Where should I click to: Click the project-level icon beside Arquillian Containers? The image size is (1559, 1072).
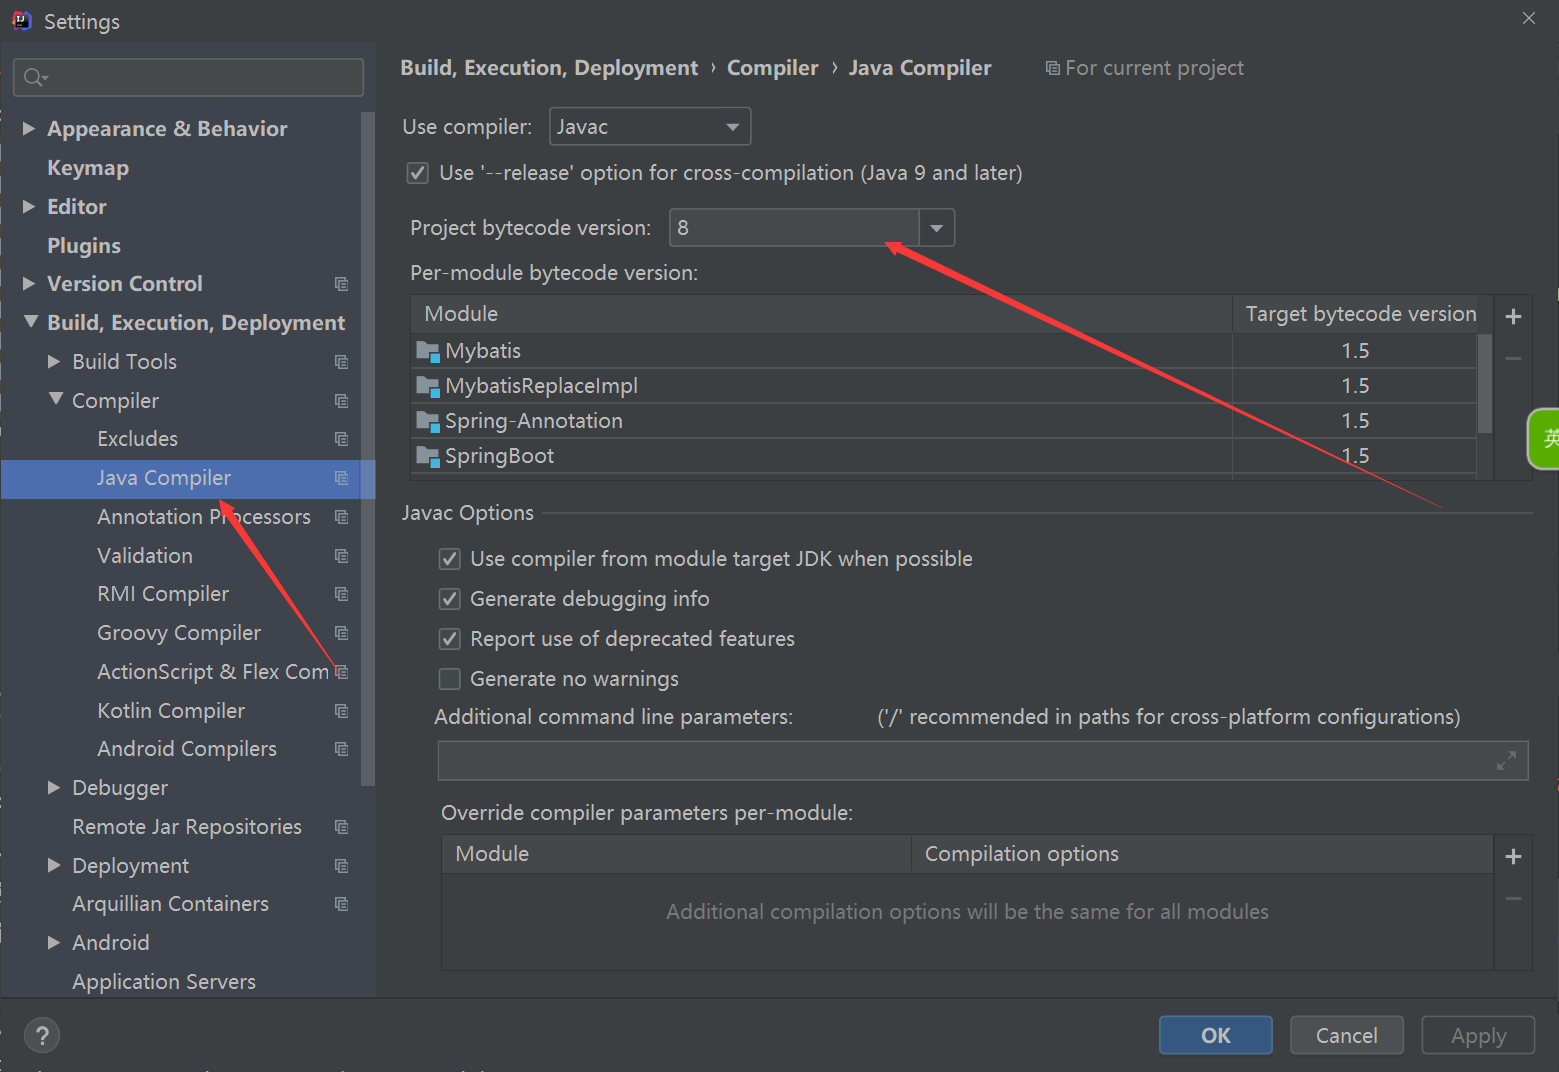coord(342,904)
